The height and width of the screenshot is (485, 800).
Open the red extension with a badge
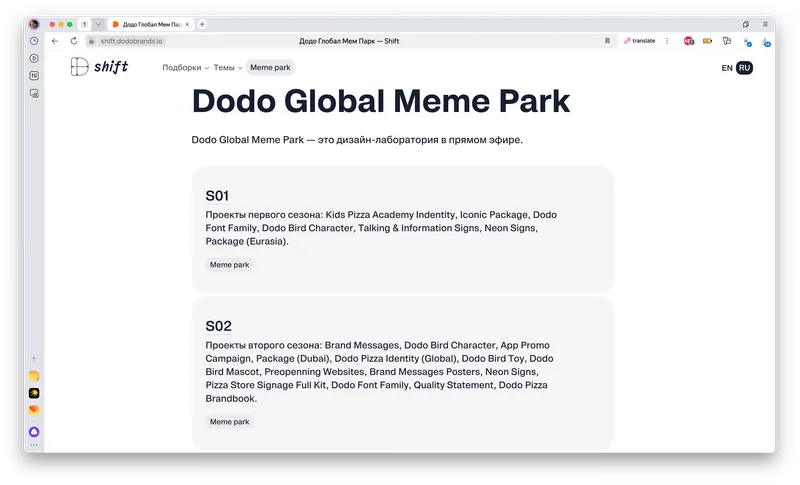click(x=689, y=41)
